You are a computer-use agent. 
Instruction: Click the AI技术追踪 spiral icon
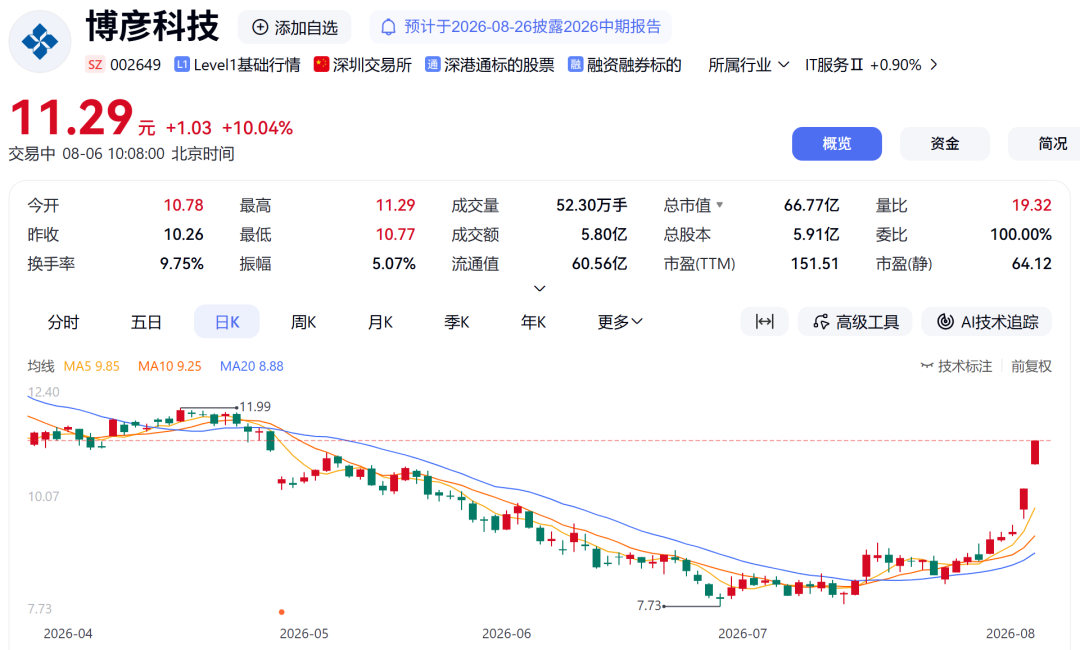[946, 322]
